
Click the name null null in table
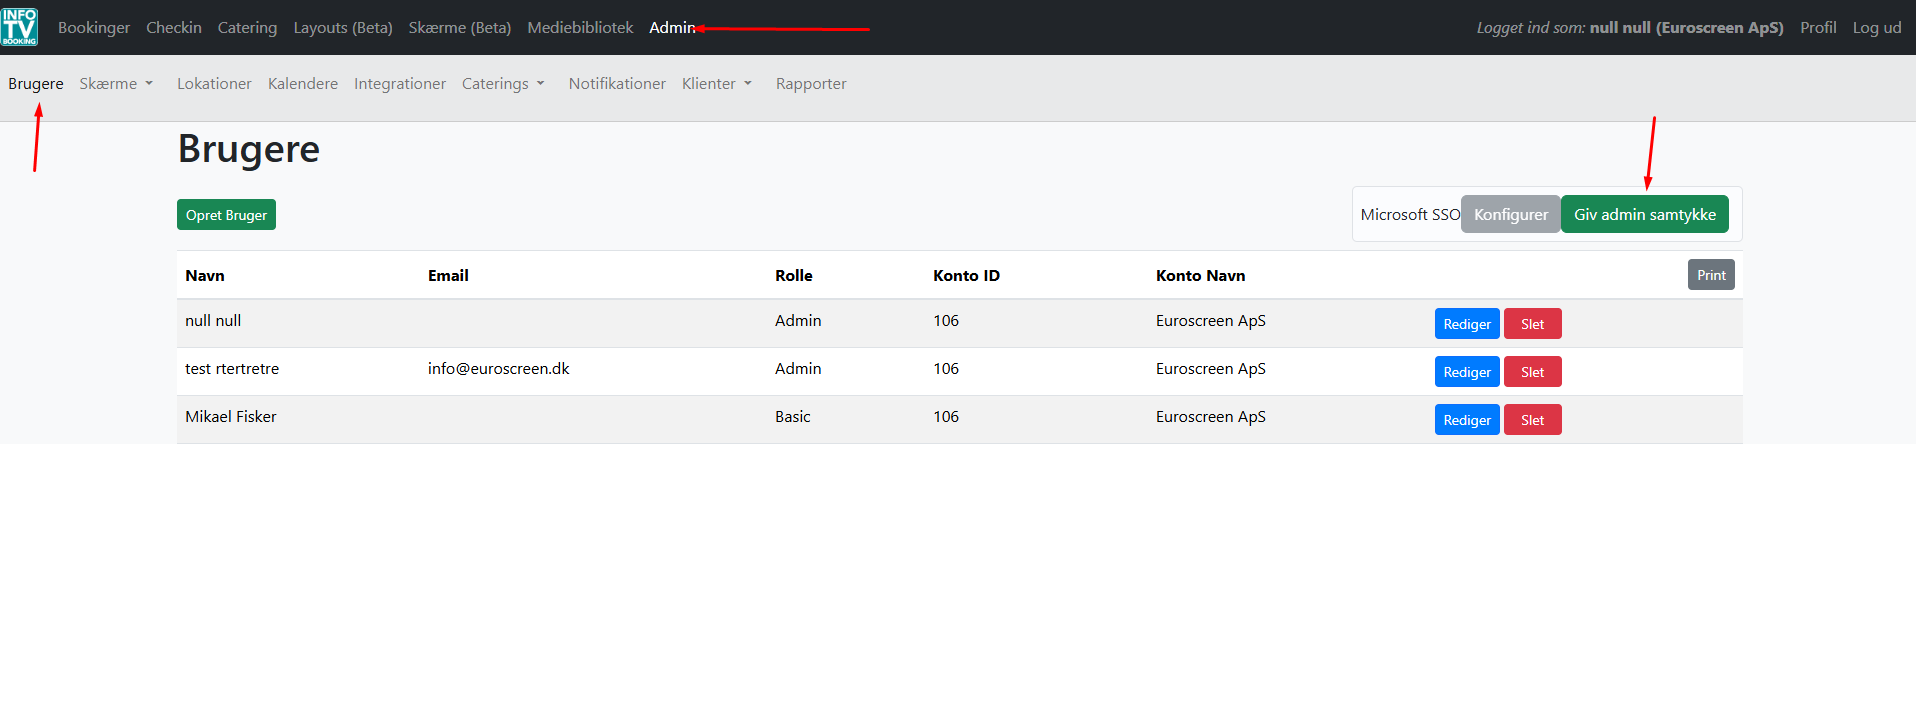pos(213,321)
